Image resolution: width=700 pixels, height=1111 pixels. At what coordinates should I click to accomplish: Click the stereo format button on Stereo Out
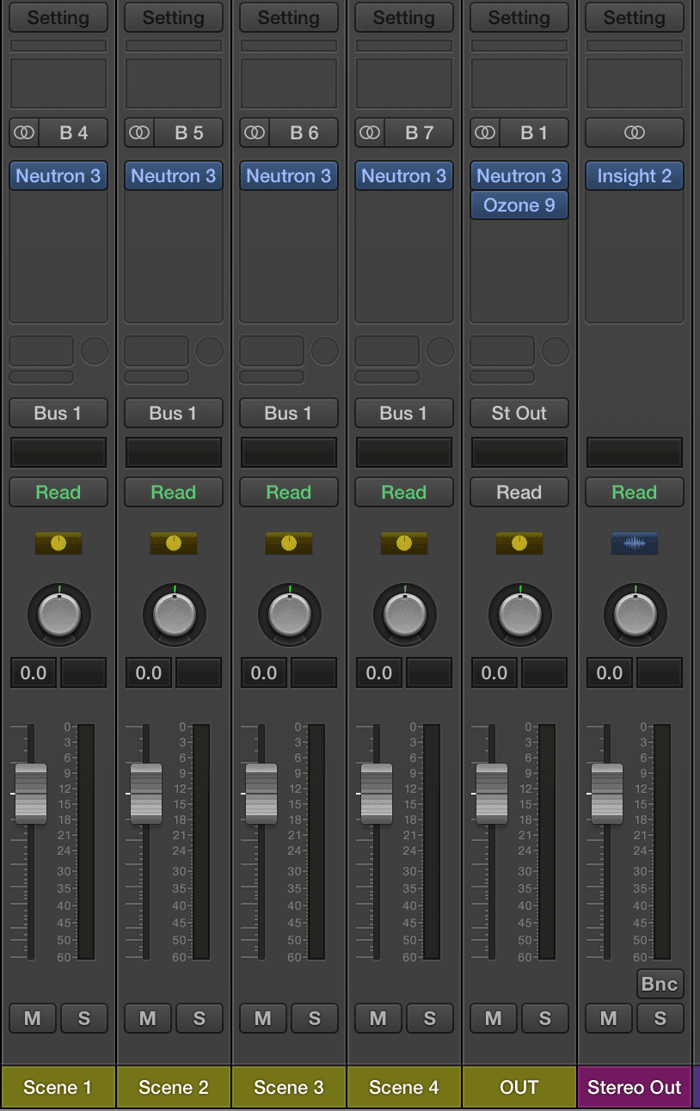pyautogui.click(x=634, y=132)
